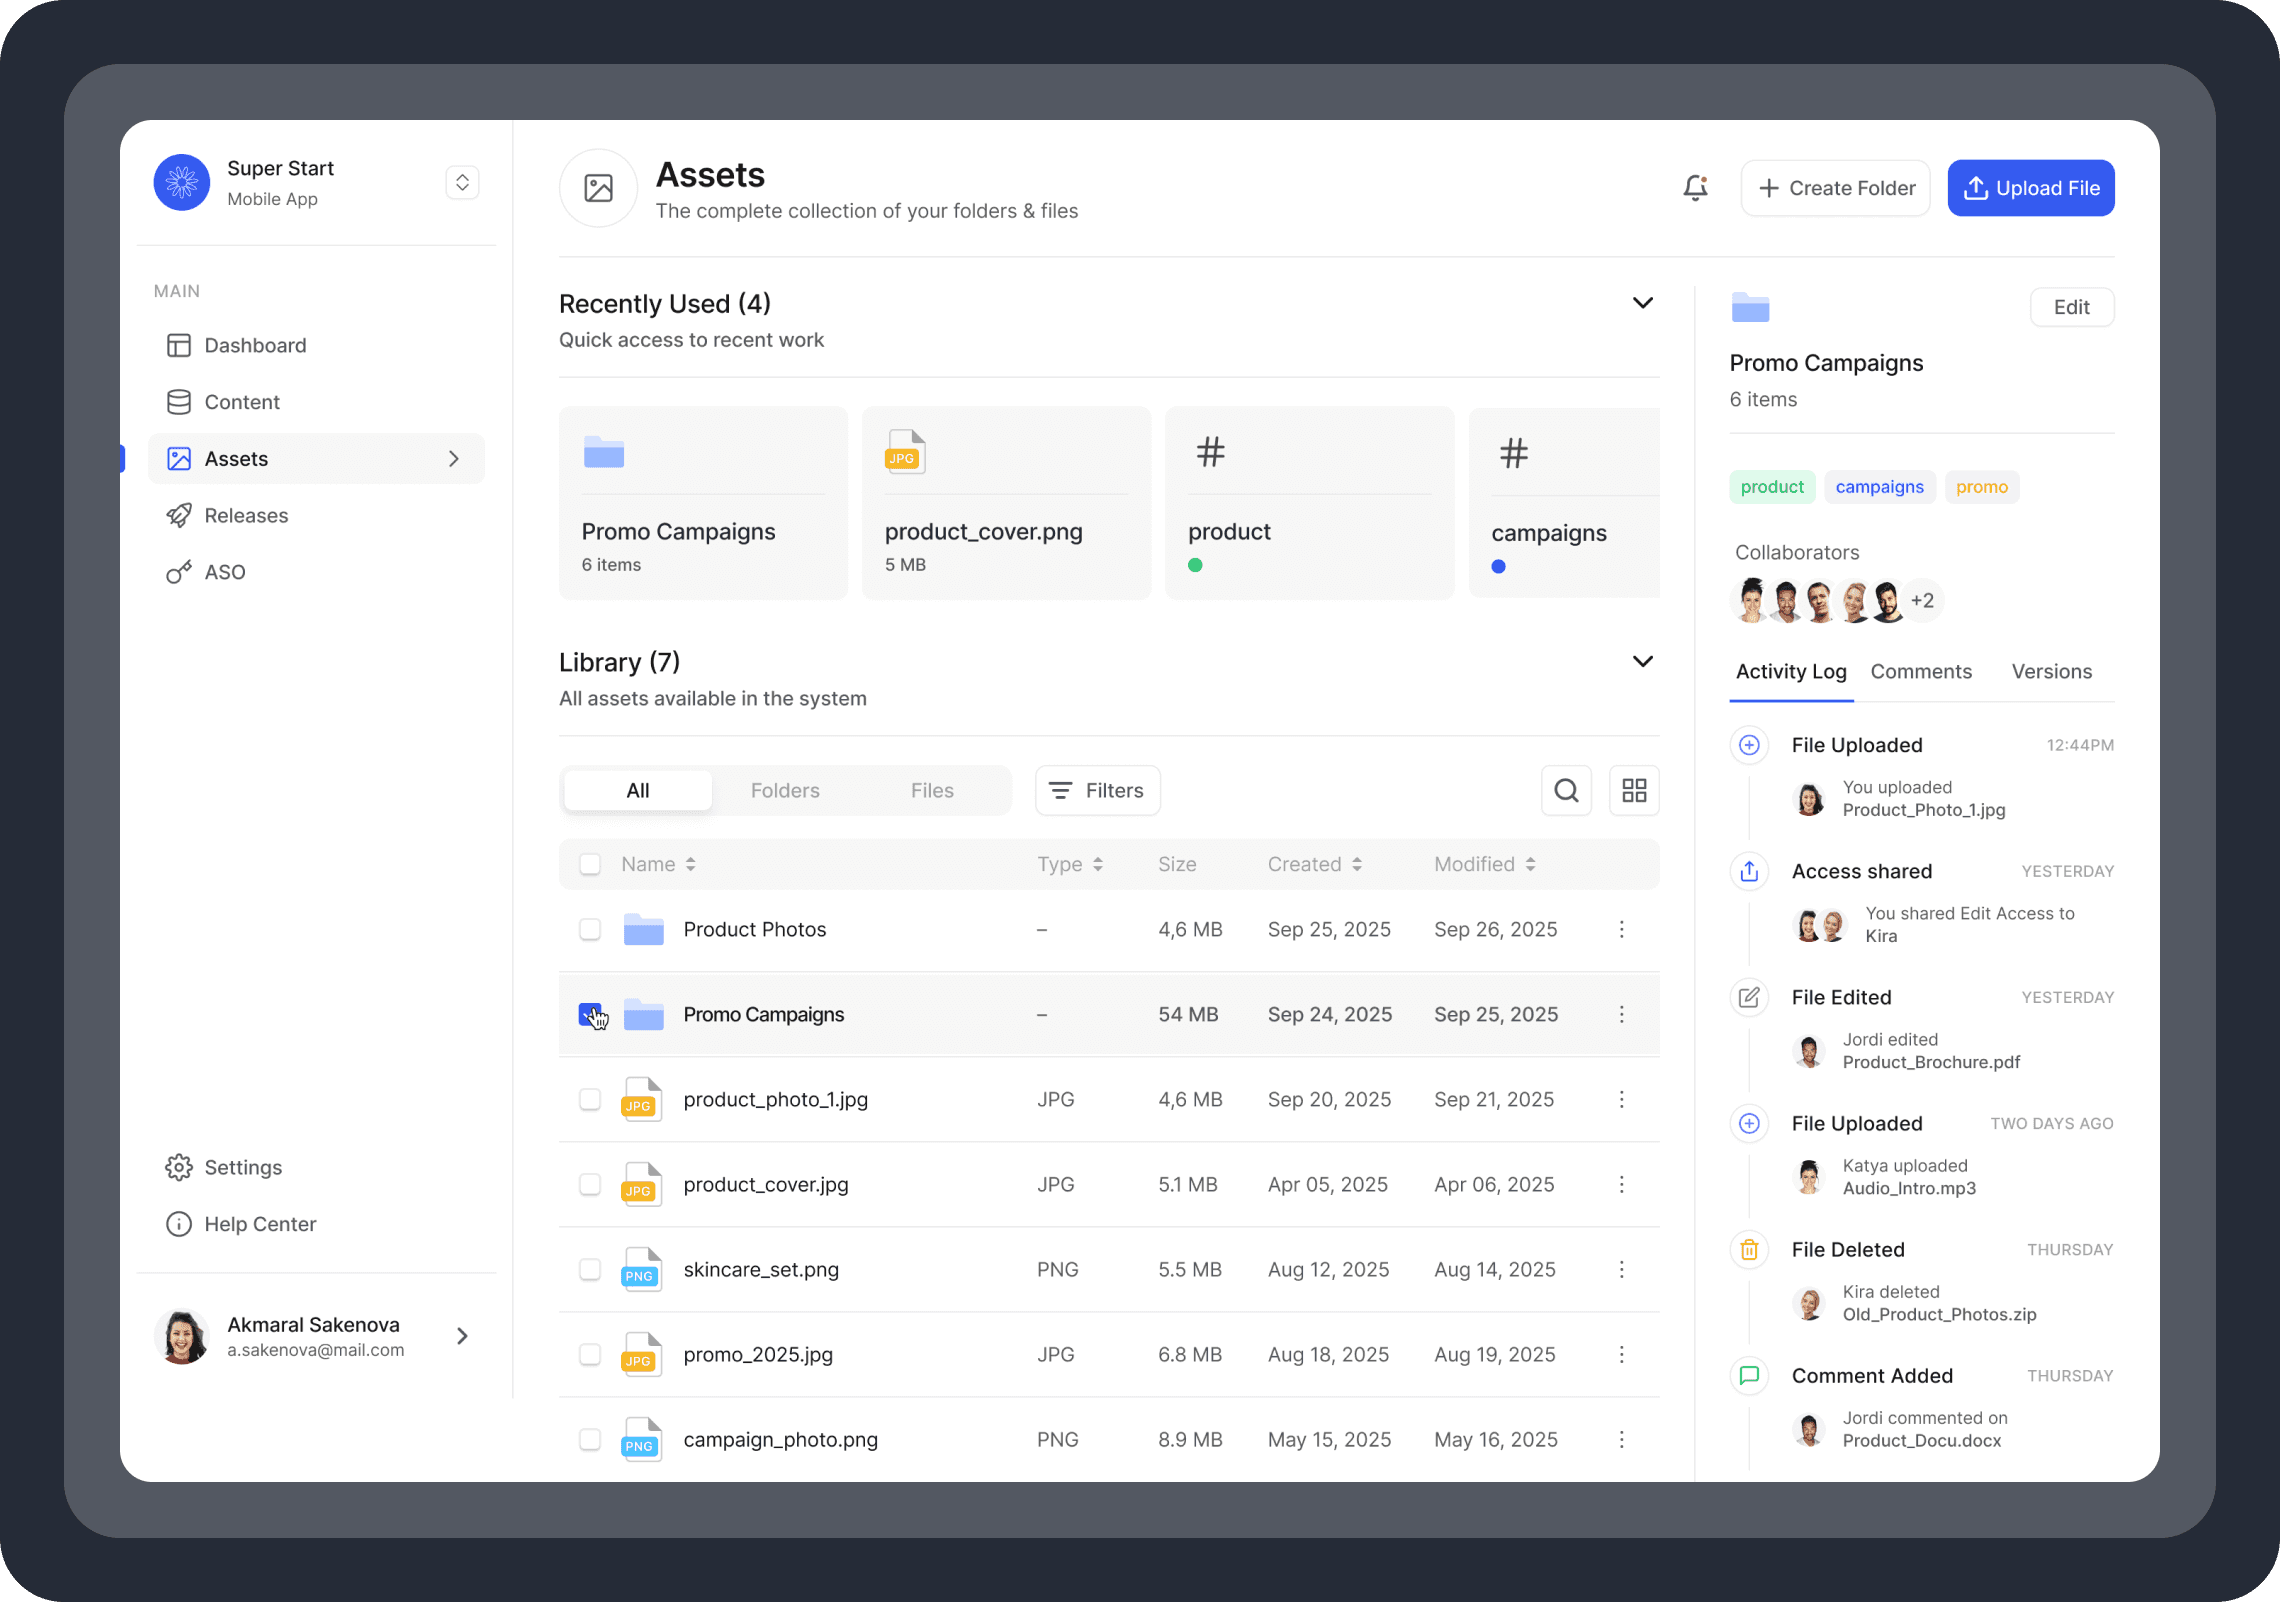The width and height of the screenshot is (2280, 1602).
Task: Open notifications via the bell icon
Action: click(x=1695, y=187)
